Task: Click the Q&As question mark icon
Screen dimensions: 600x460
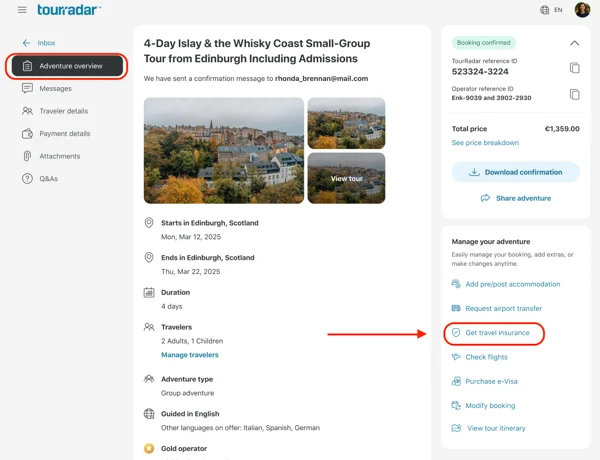Action: click(x=27, y=179)
